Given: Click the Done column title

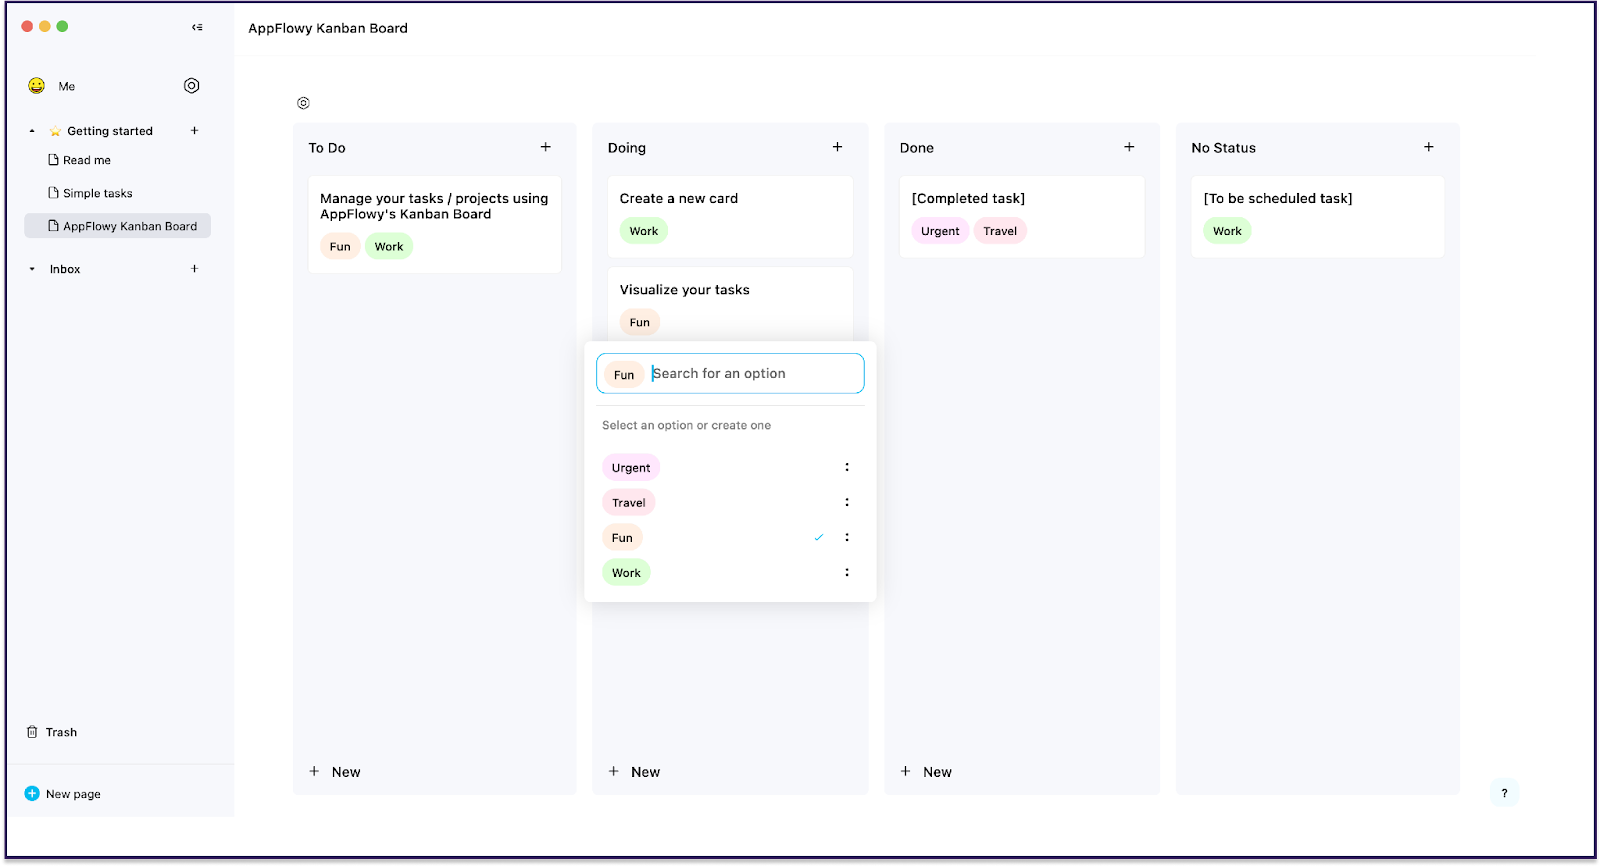Looking at the screenshot, I should pyautogui.click(x=917, y=148).
